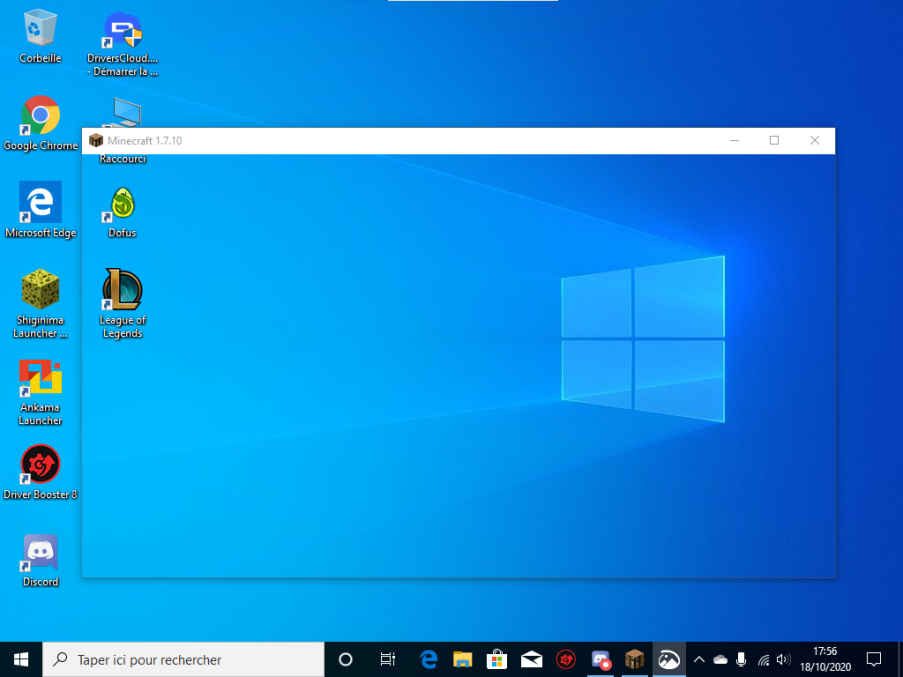This screenshot has height=677, width=903.
Task: Close the Minecraft 1.7.10 window
Action: (814, 140)
